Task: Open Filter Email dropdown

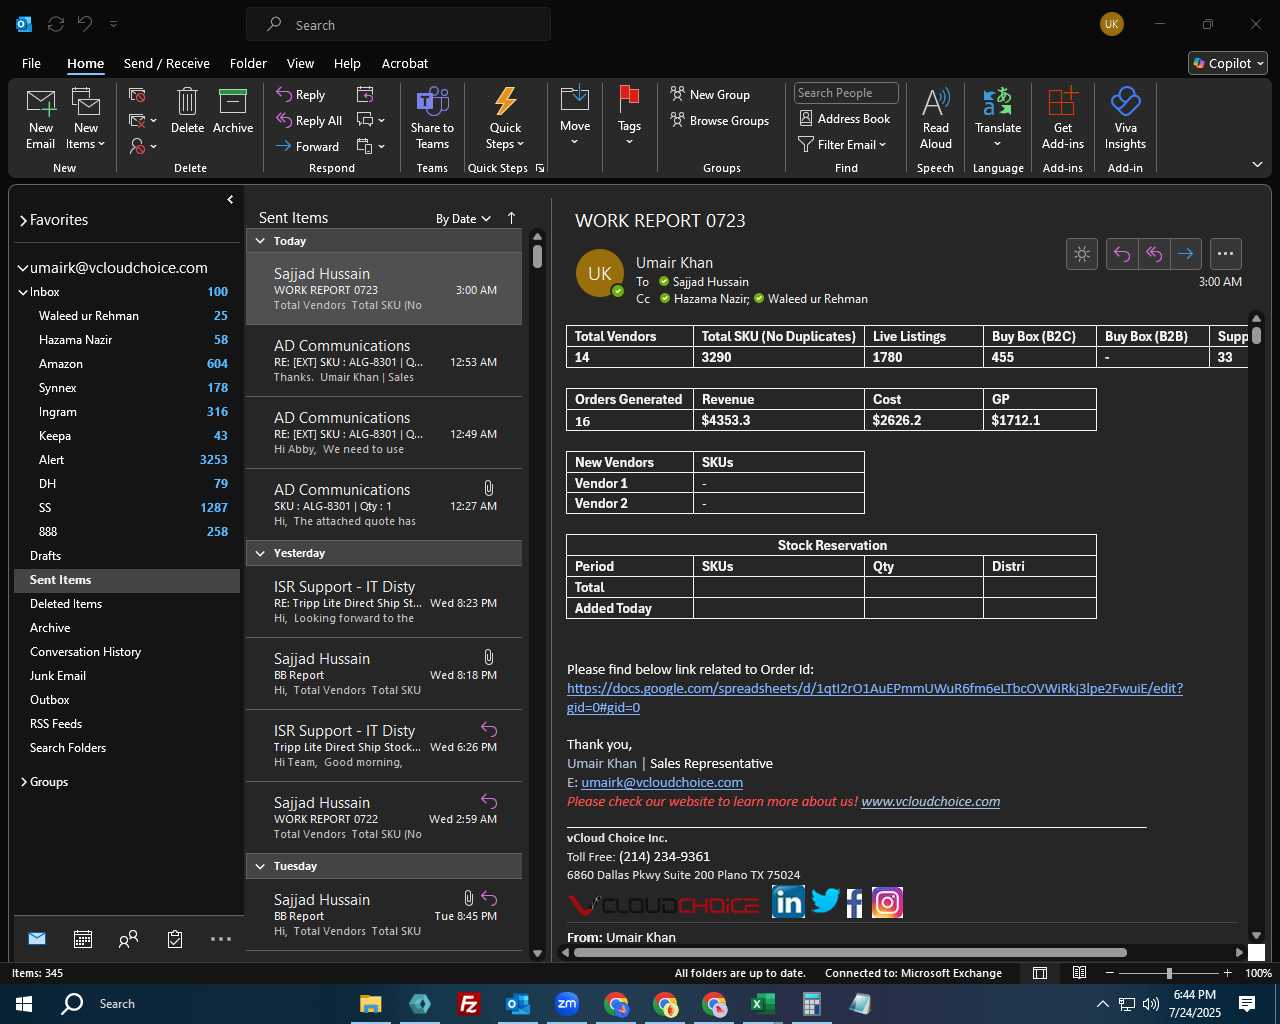Action: coord(842,145)
